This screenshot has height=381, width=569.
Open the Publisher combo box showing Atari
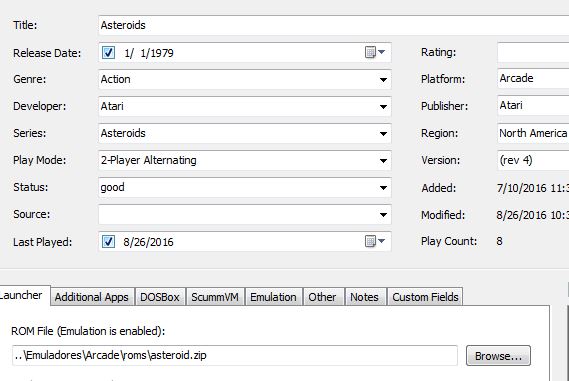pyautogui.click(x=533, y=106)
